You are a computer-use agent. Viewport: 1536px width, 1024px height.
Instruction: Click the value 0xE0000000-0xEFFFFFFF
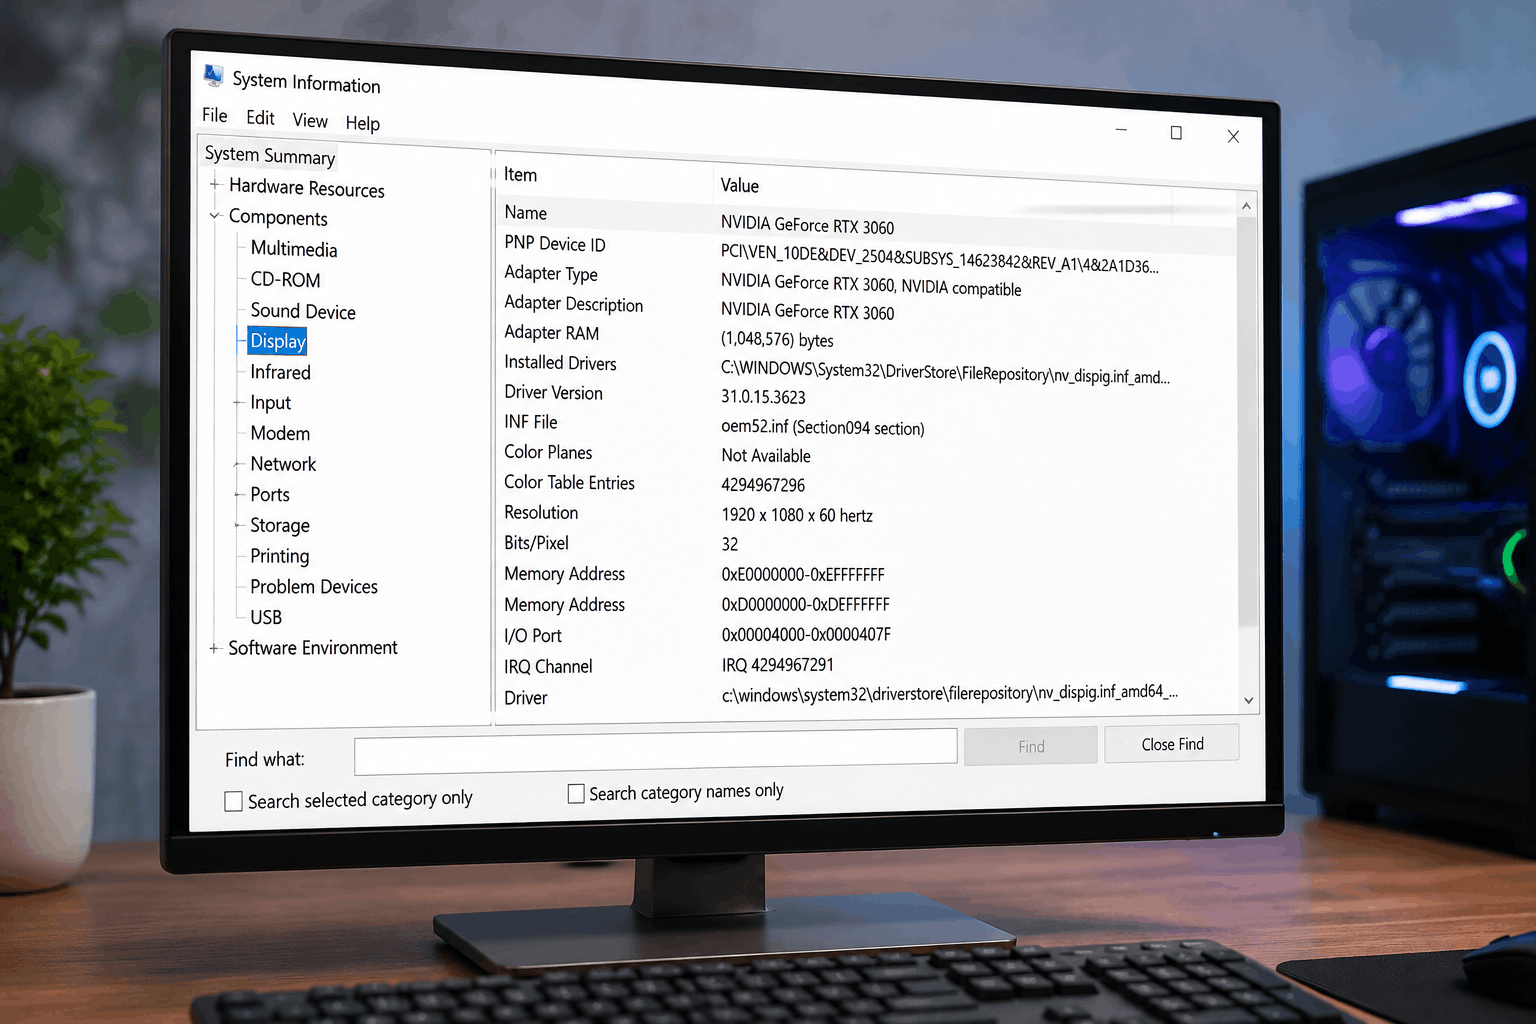803,575
